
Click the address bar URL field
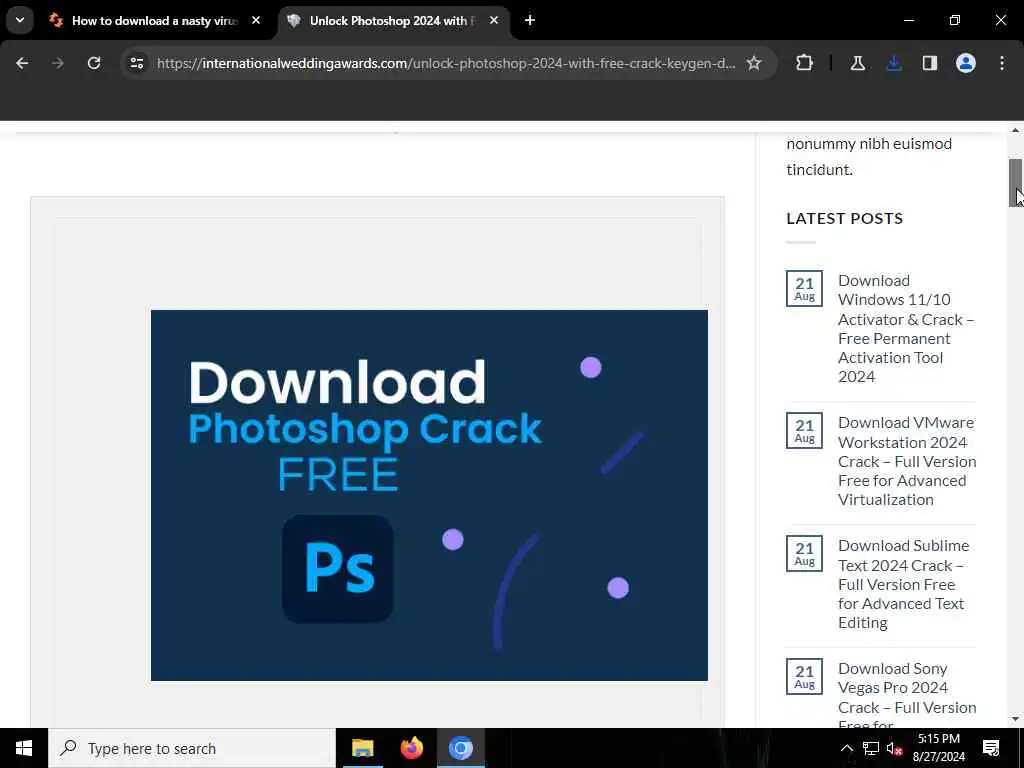click(446, 63)
